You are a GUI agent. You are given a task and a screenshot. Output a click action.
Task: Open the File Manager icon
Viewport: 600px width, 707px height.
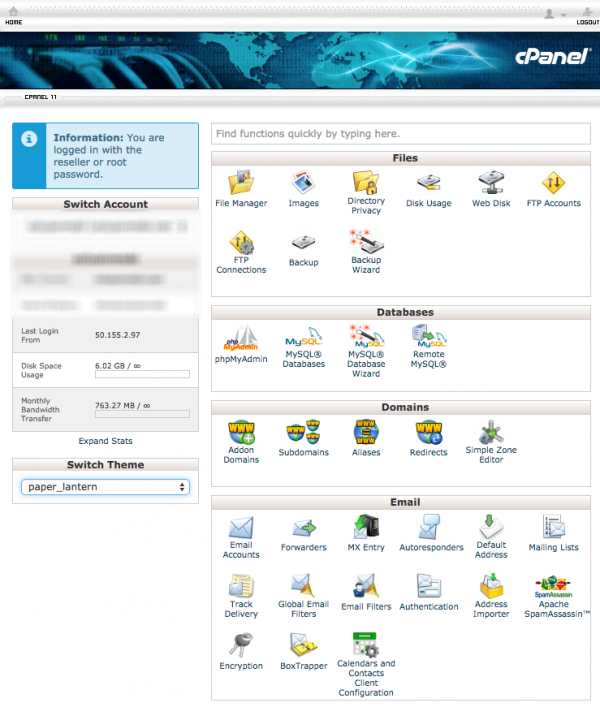pos(241,184)
